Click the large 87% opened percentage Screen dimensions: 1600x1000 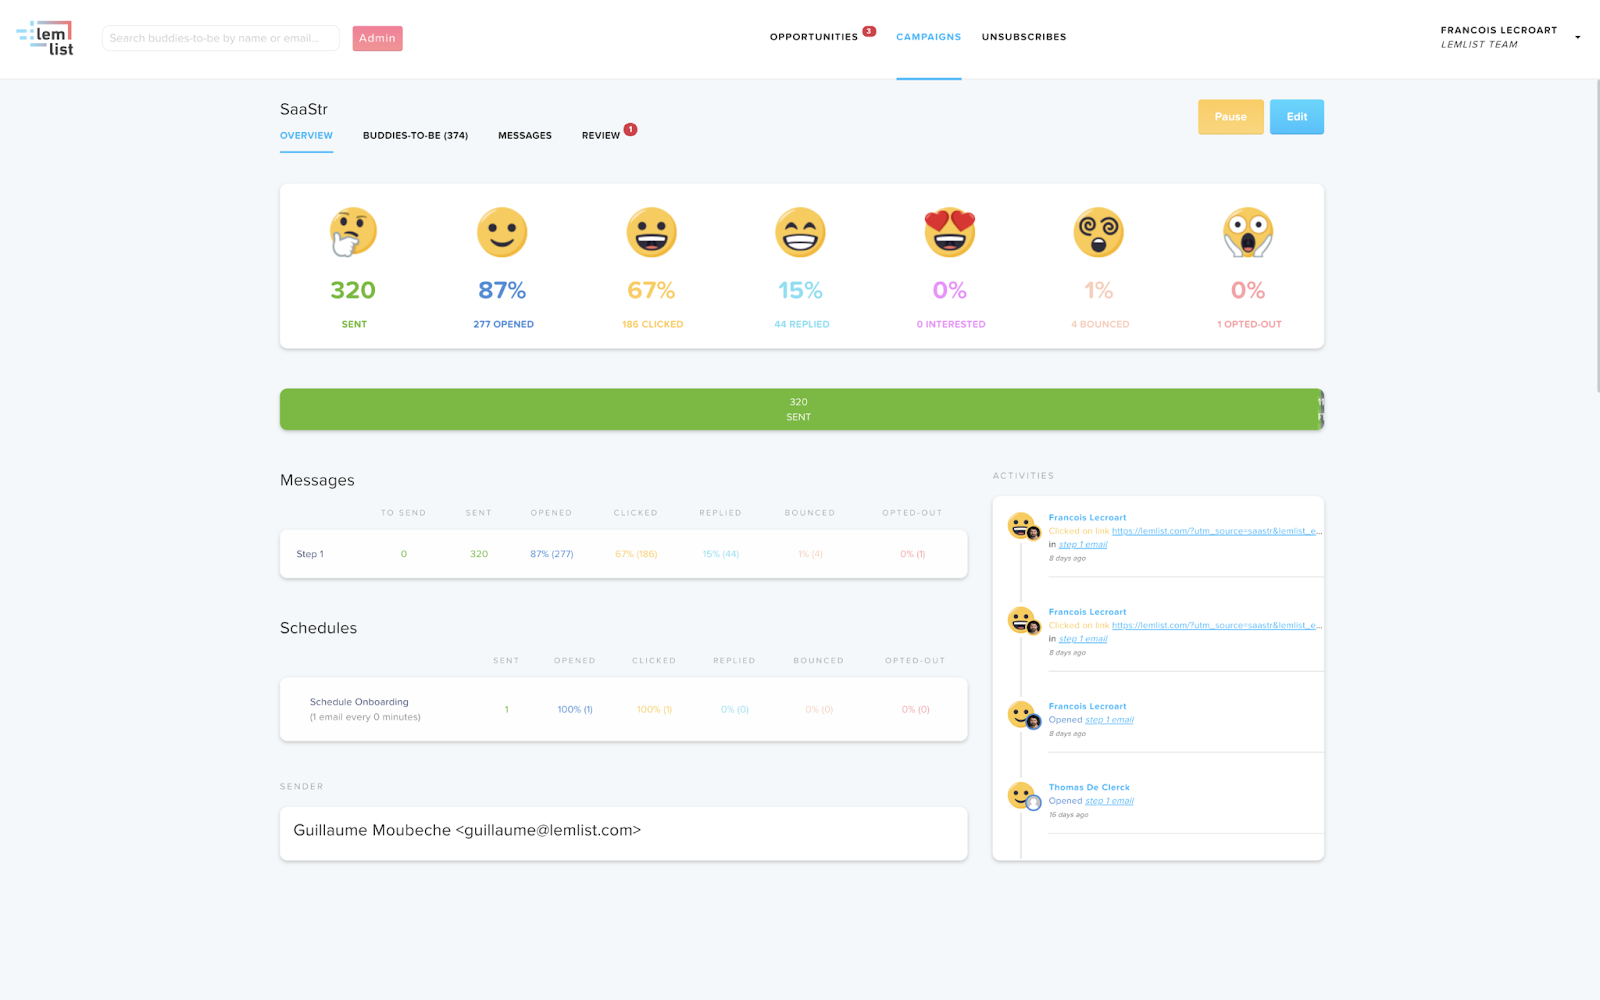502,290
